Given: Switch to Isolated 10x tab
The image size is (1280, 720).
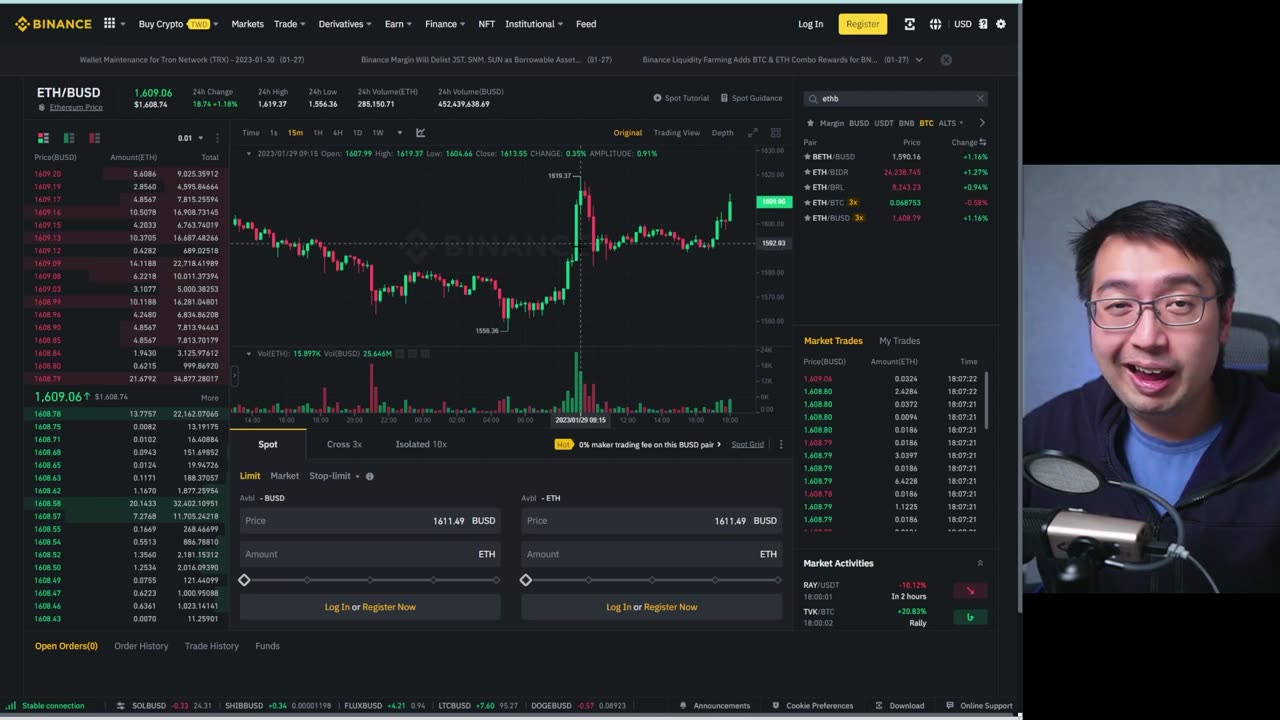Looking at the screenshot, I should [421, 444].
